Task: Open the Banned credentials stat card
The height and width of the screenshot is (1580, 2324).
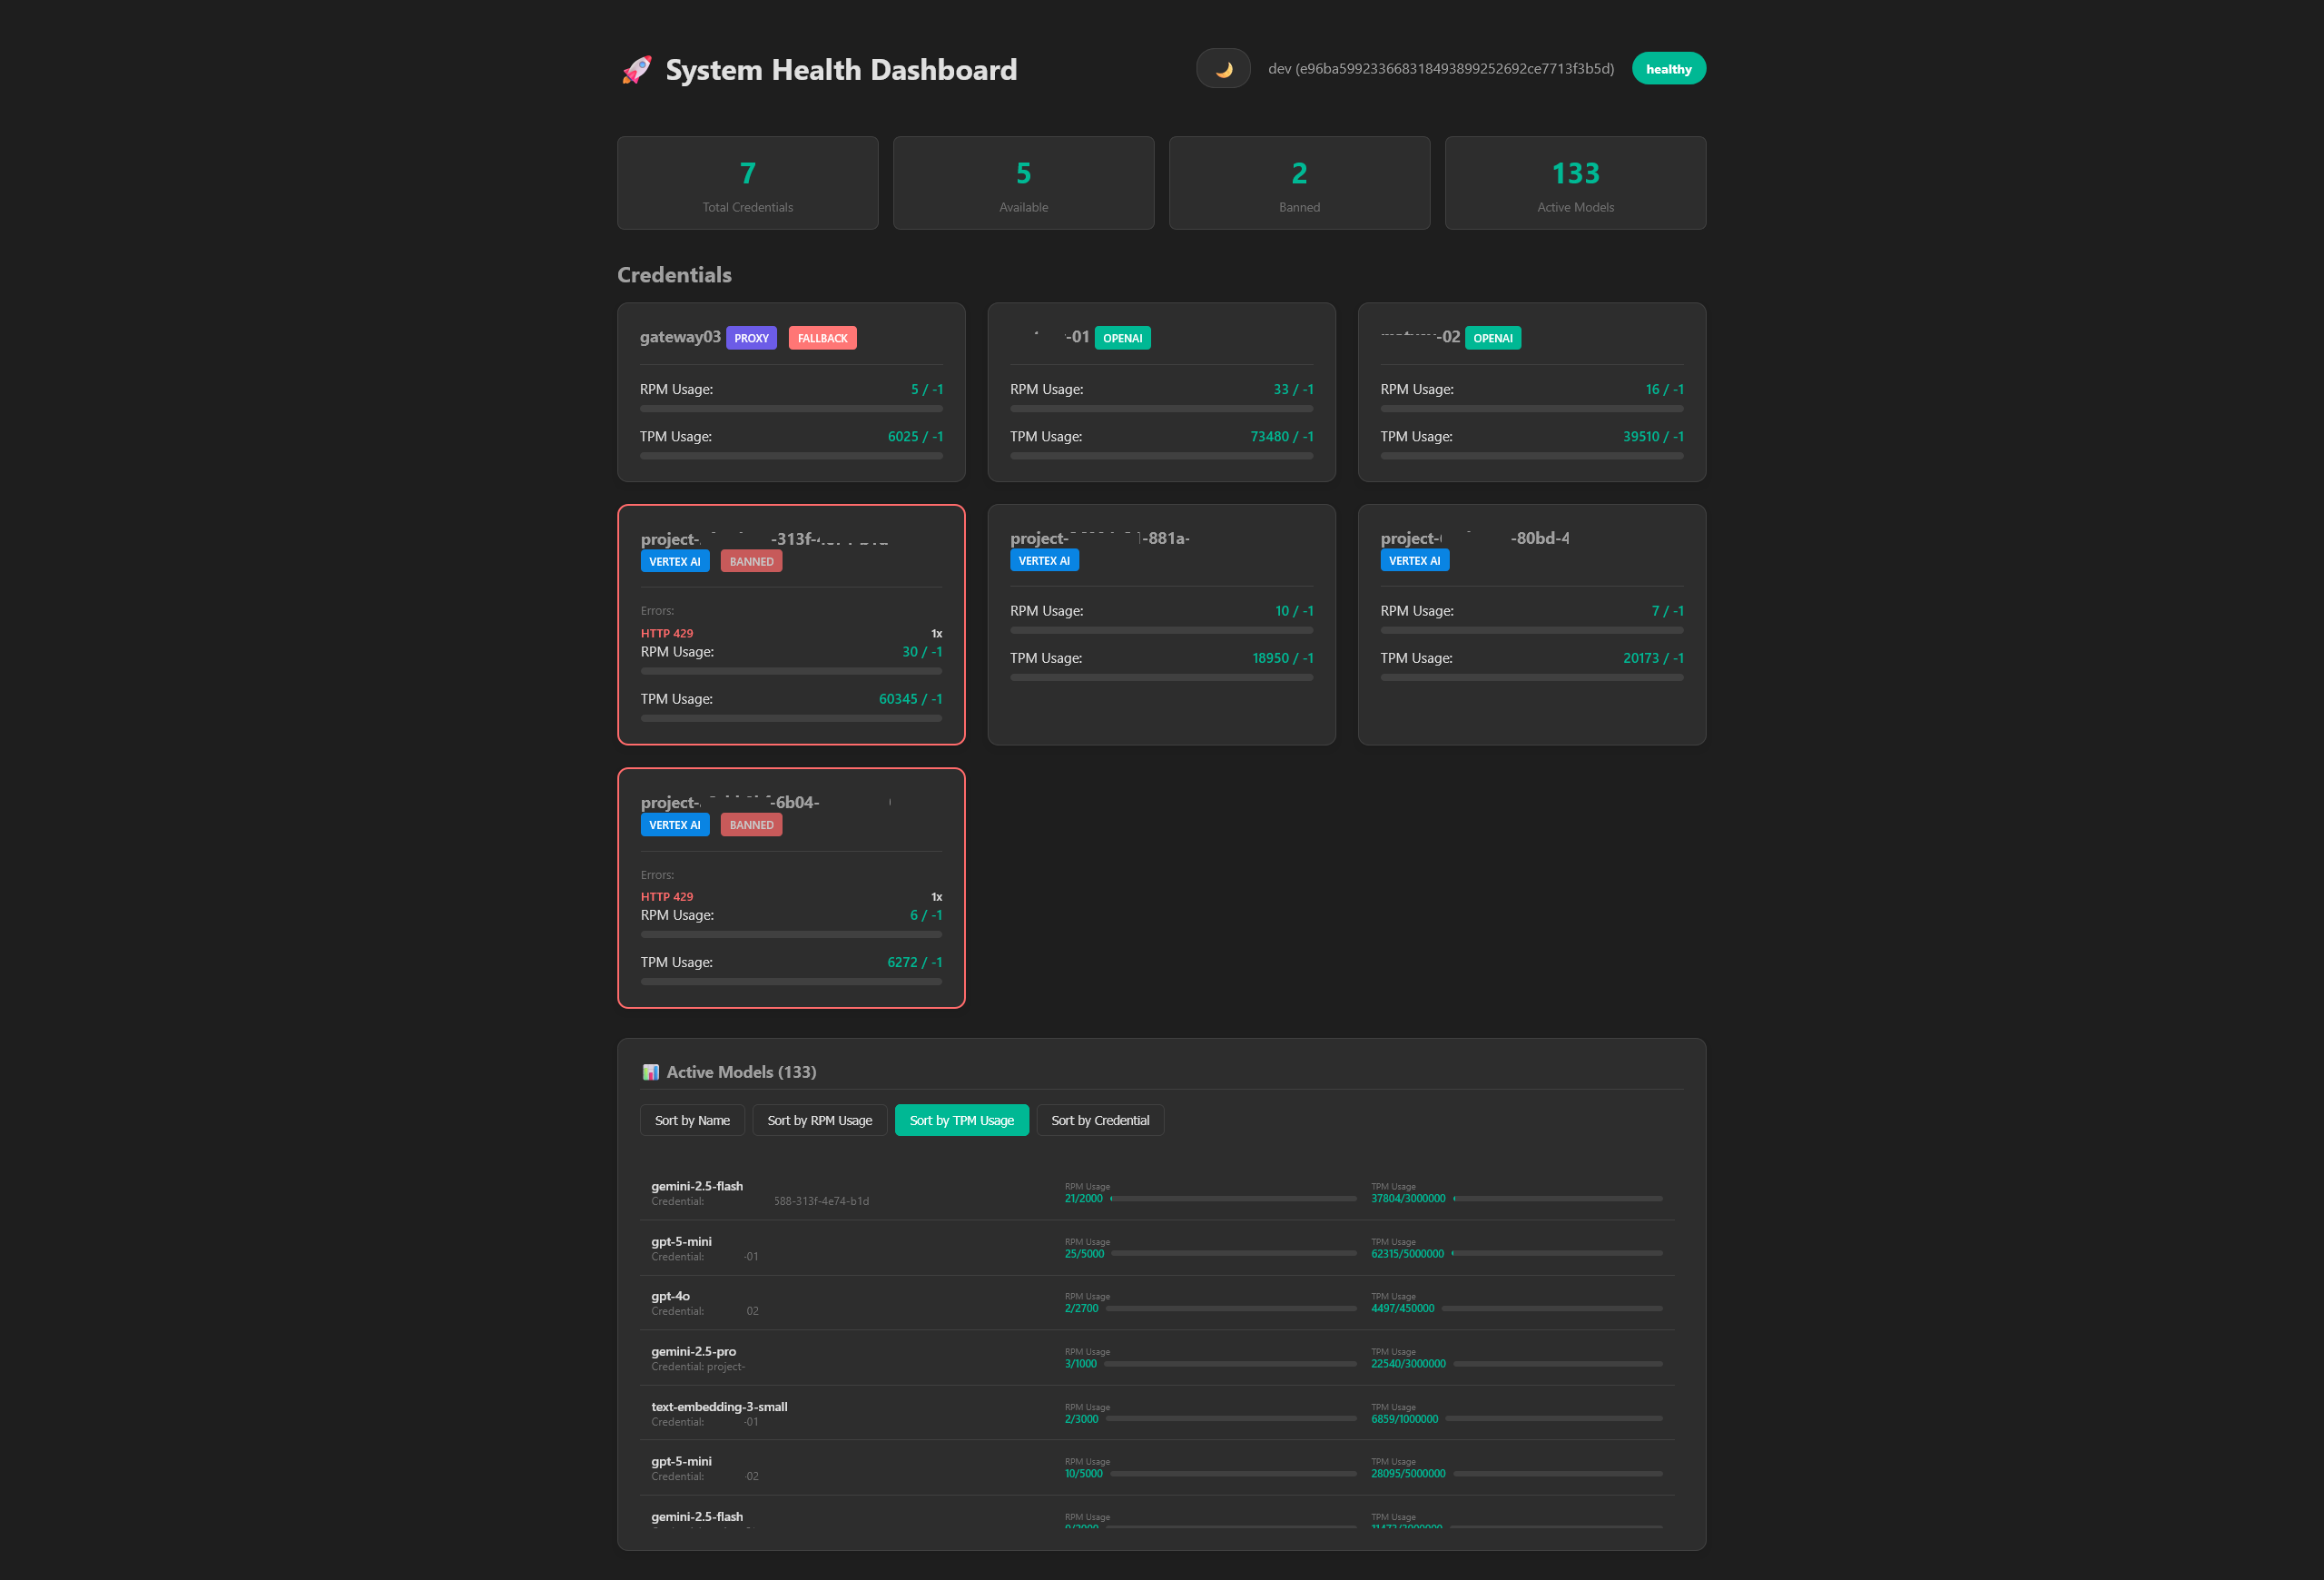Action: pyautogui.click(x=1299, y=183)
